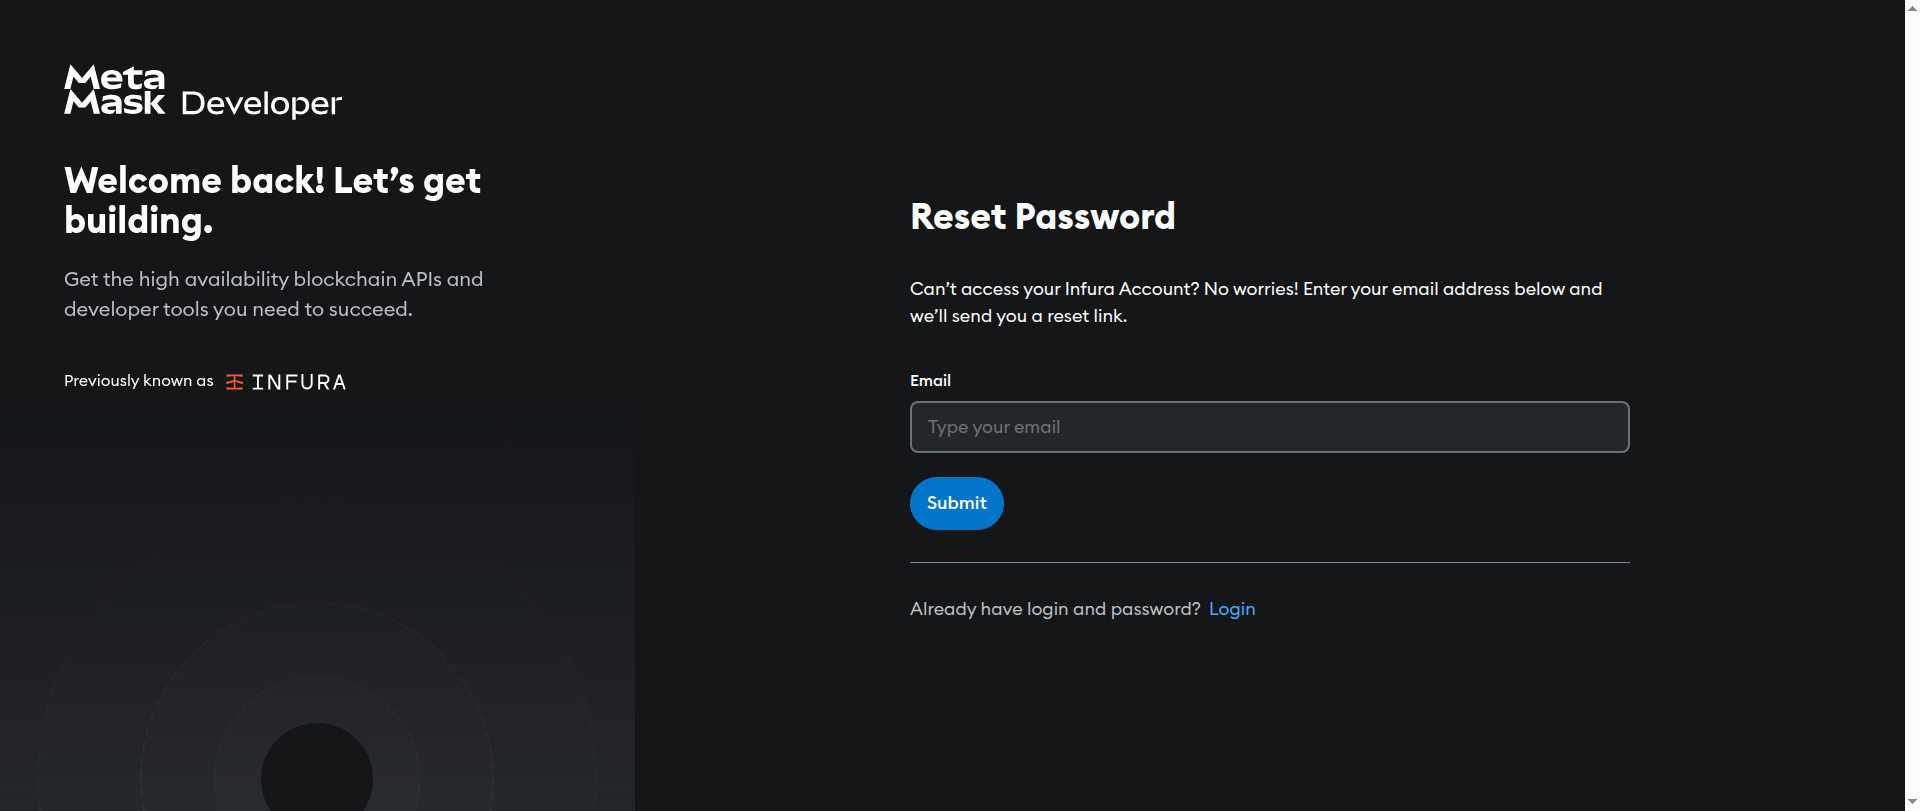This screenshot has width=1920, height=811.
Task: Click the Reset Password heading
Action: pos(1042,217)
